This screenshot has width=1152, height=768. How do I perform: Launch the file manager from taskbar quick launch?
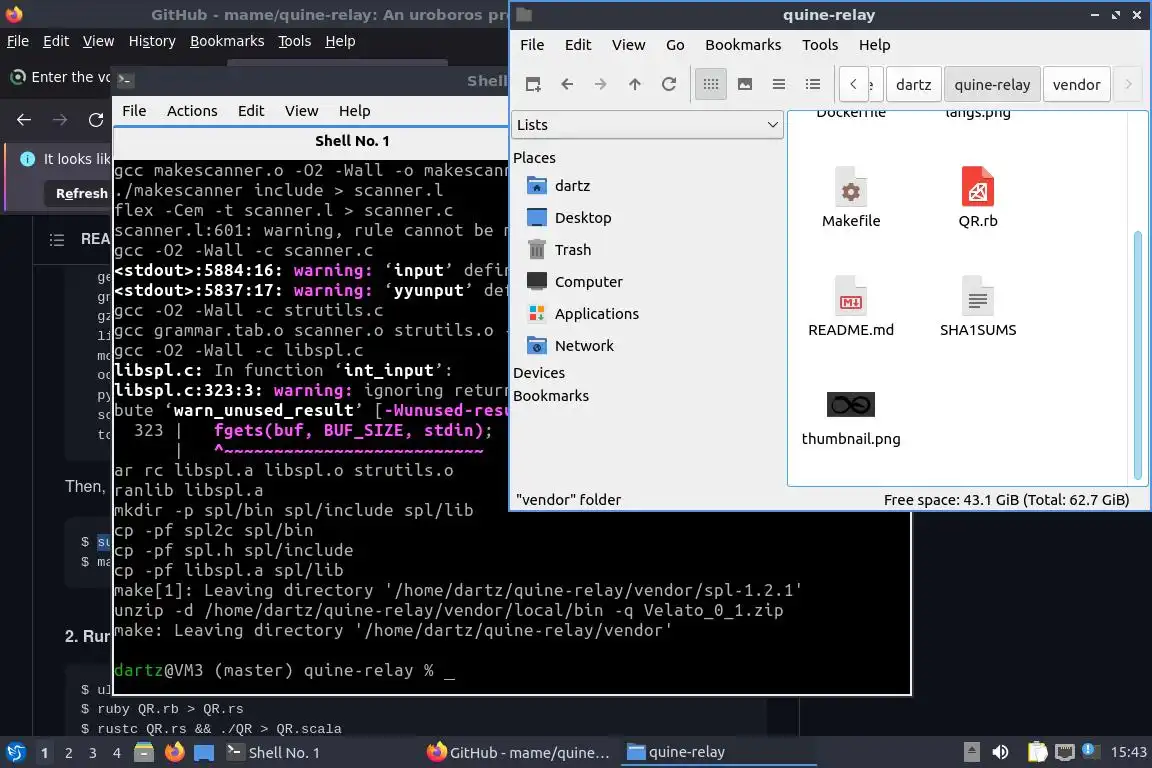(144, 753)
